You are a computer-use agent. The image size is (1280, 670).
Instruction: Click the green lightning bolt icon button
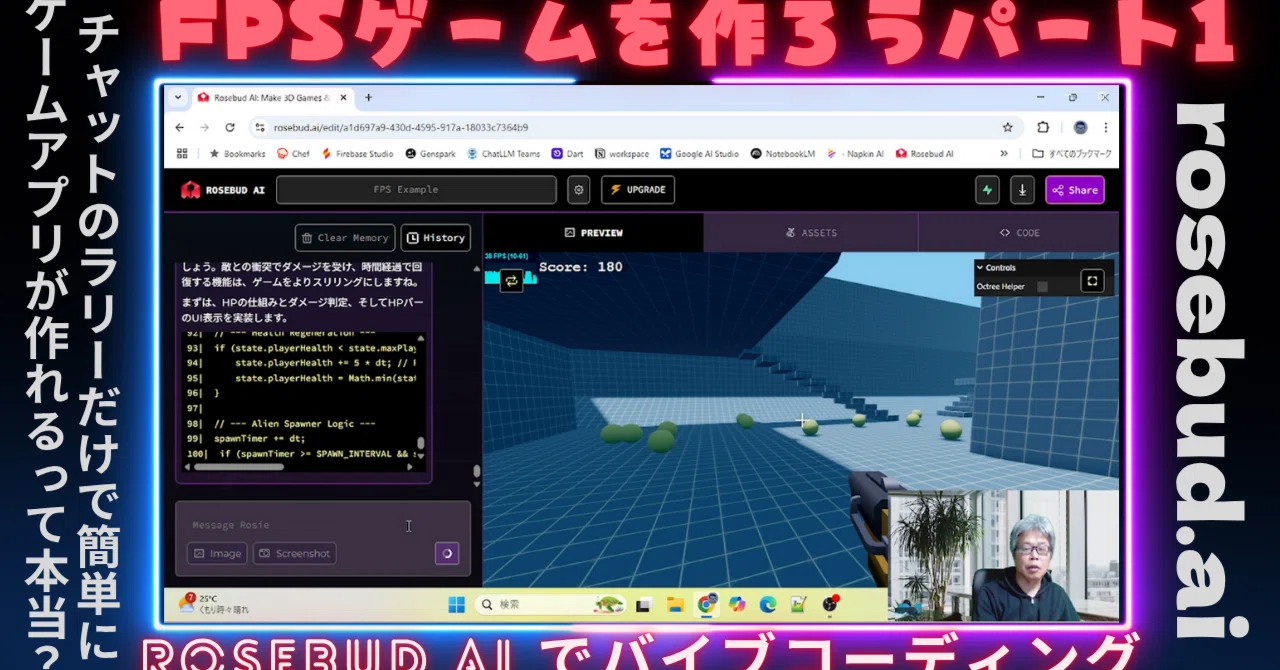click(x=987, y=190)
